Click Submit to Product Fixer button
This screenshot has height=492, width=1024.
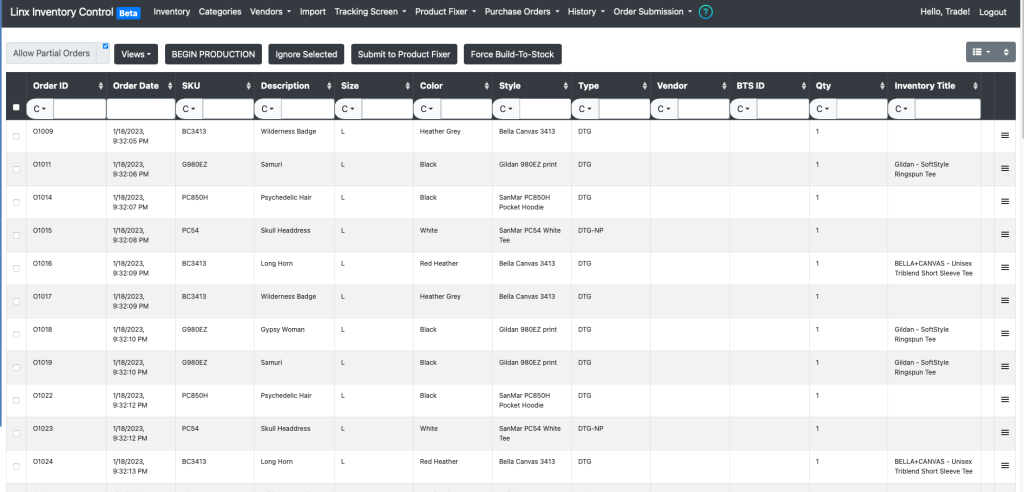(404, 54)
